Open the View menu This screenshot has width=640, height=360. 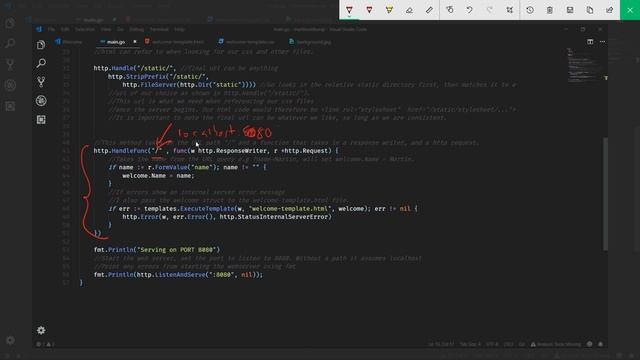106,29
